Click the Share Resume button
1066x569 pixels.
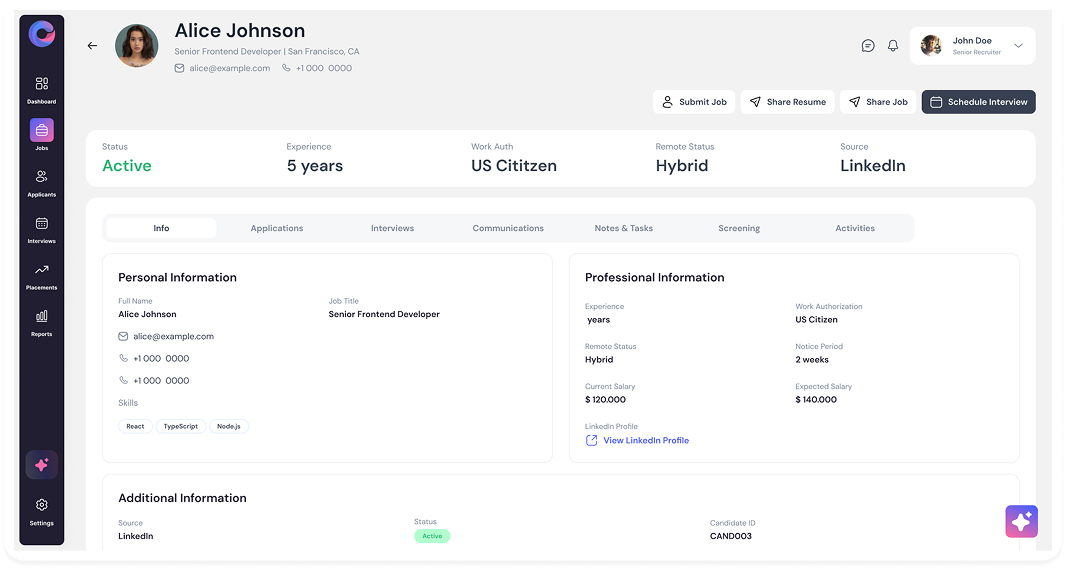pyautogui.click(x=787, y=102)
